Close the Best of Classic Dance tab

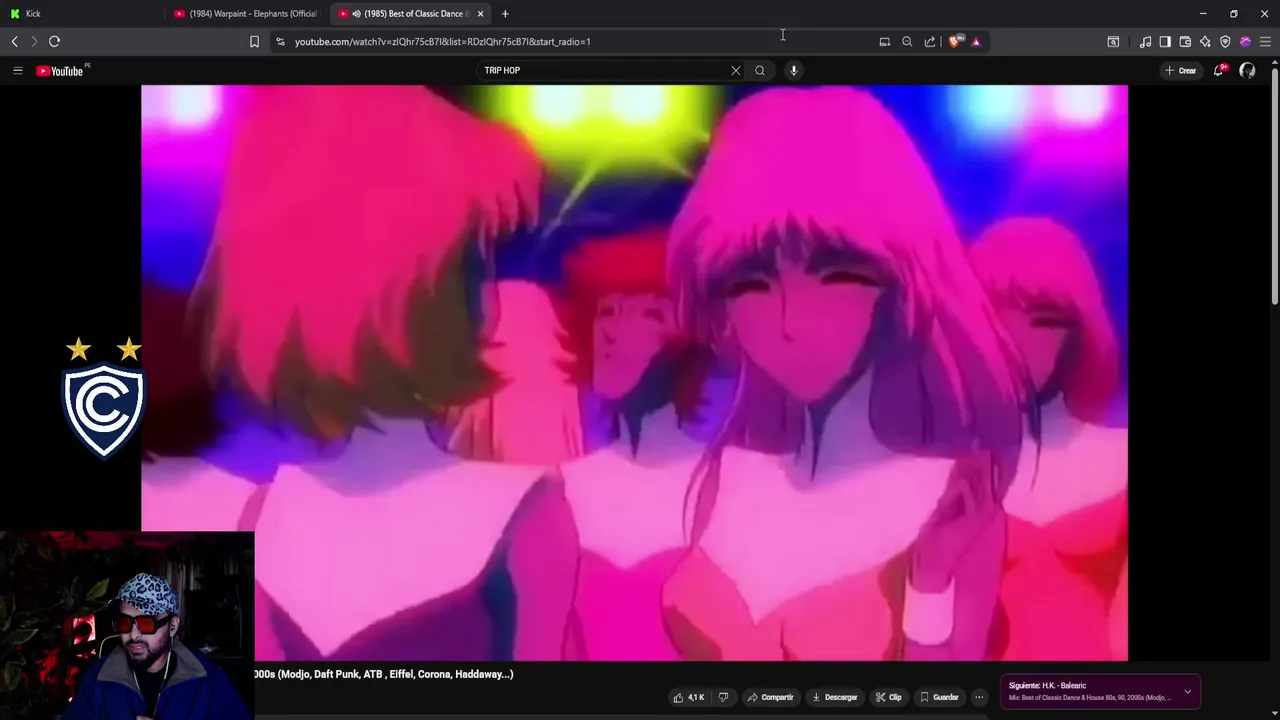[480, 14]
